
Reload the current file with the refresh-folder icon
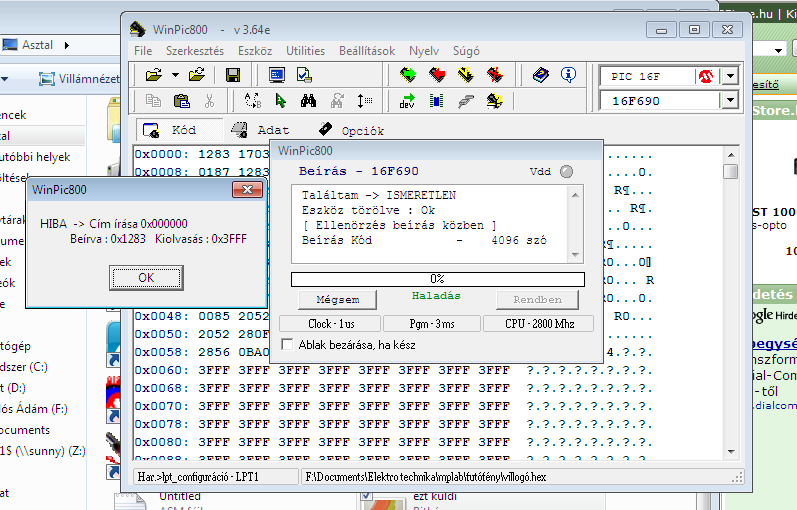click(x=197, y=75)
